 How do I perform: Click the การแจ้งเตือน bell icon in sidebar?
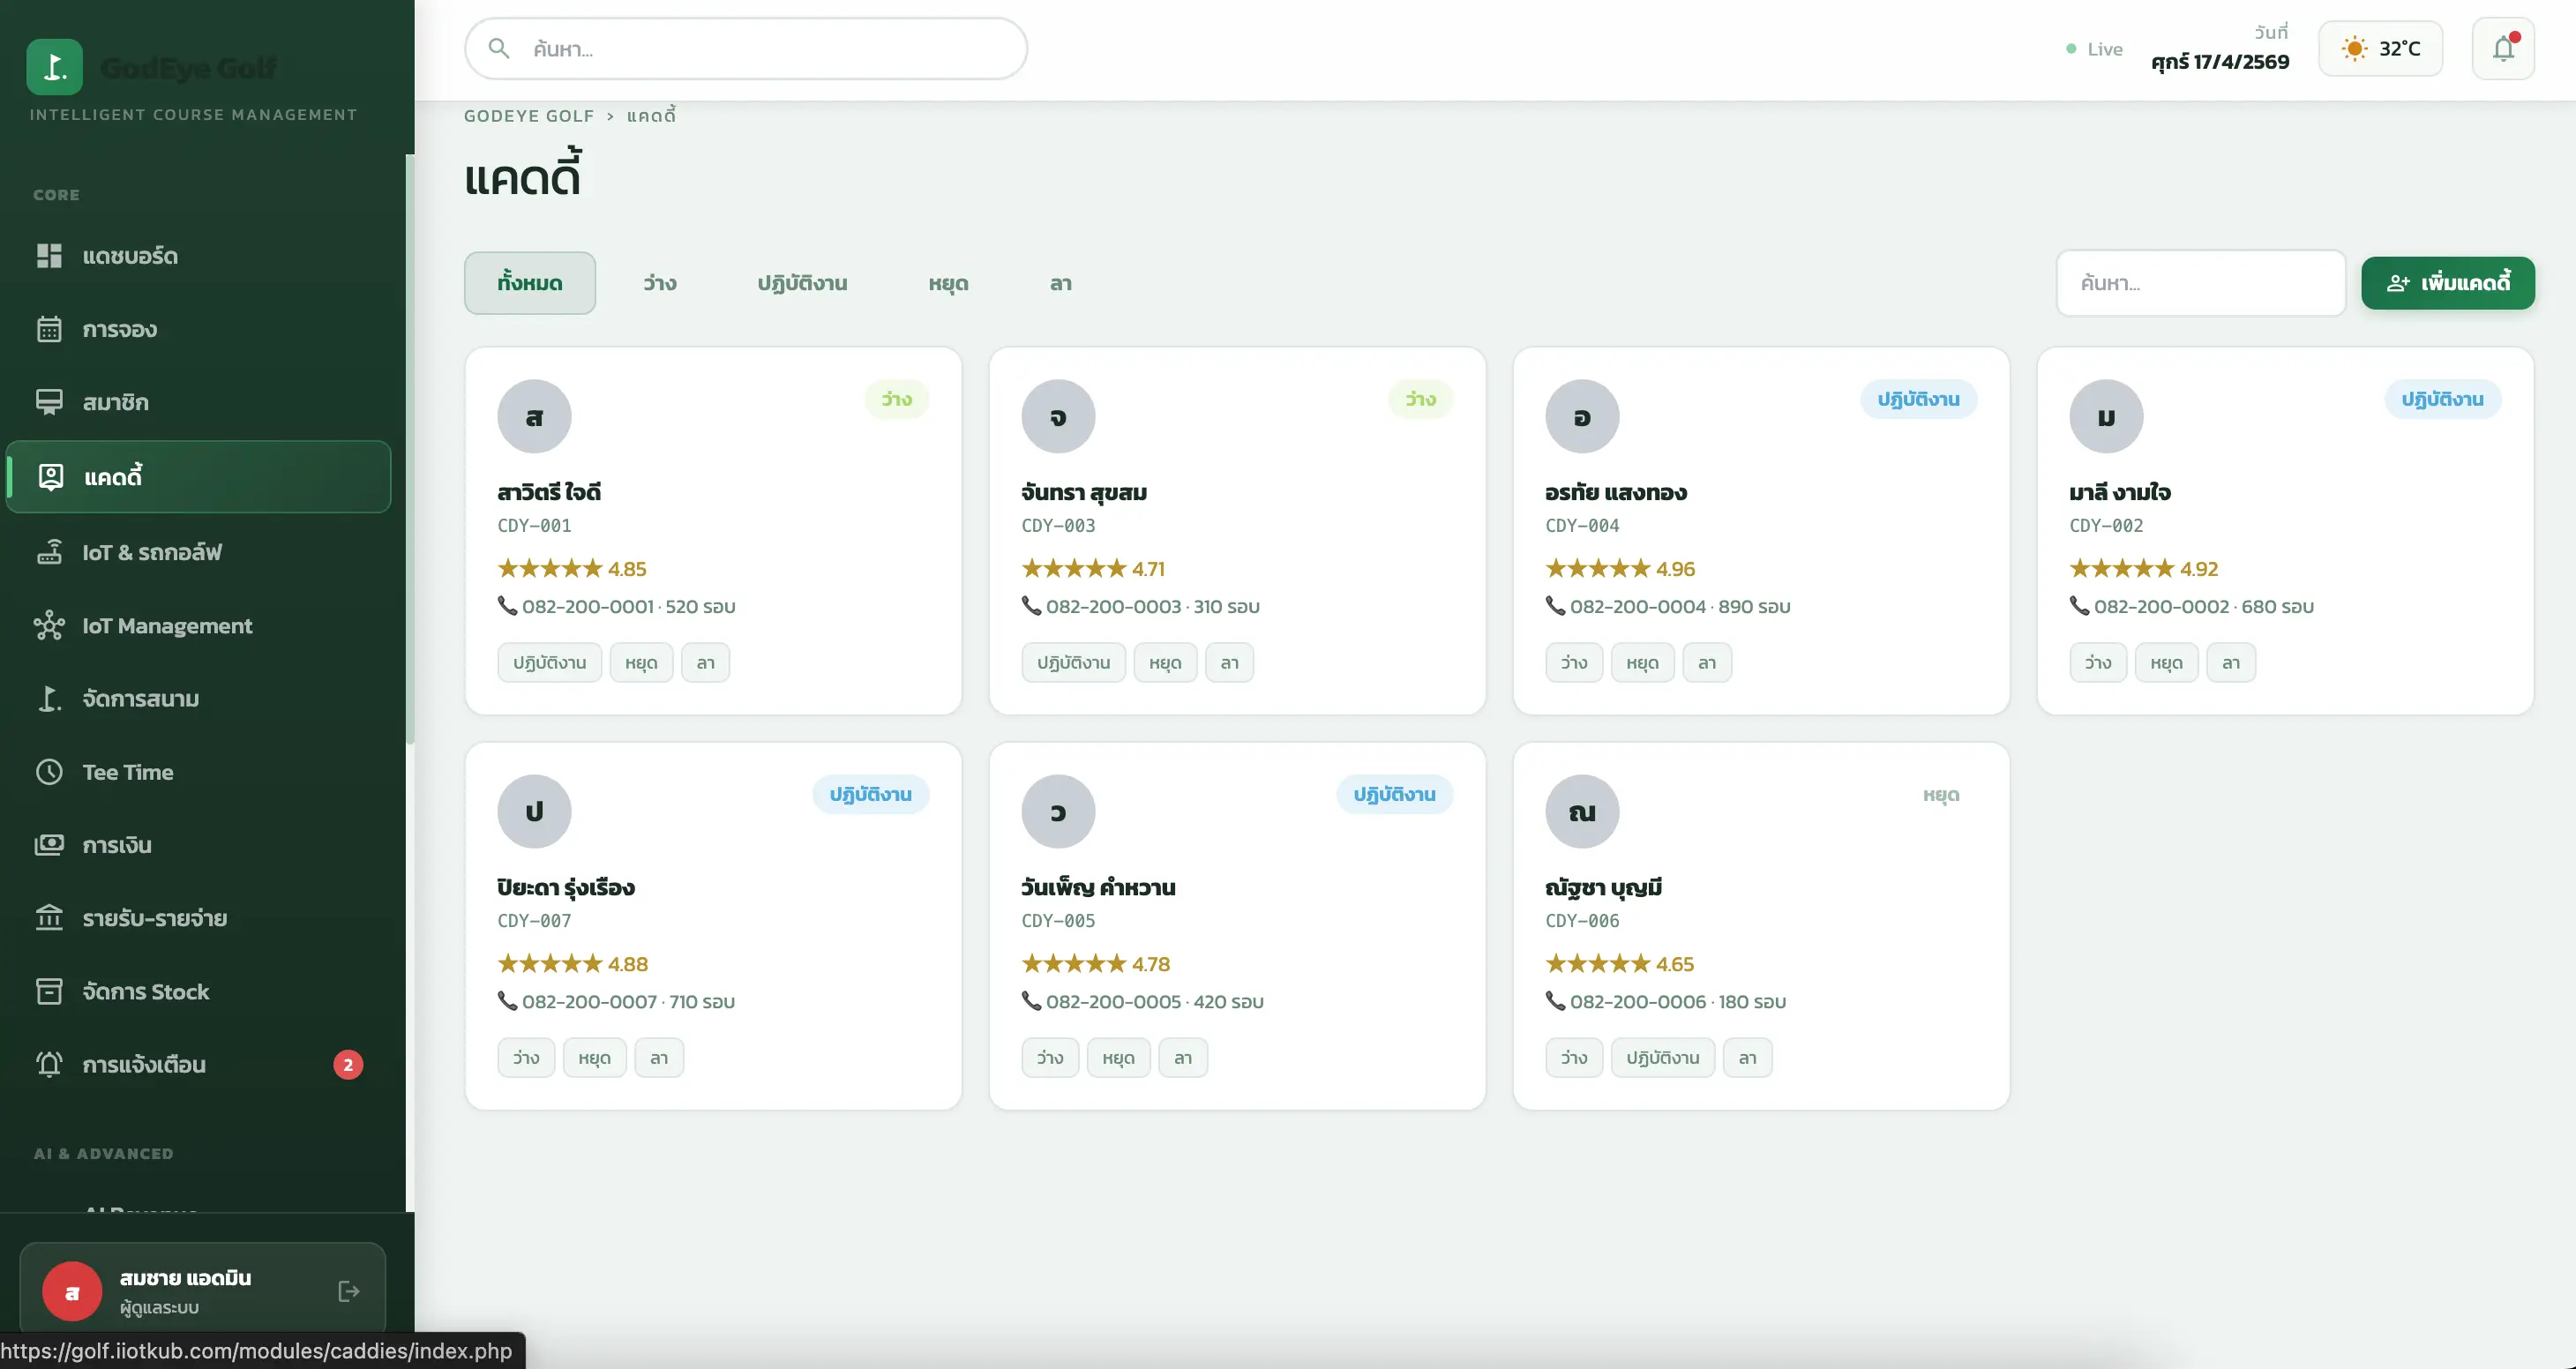pyautogui.click(x=49, y=1064)
